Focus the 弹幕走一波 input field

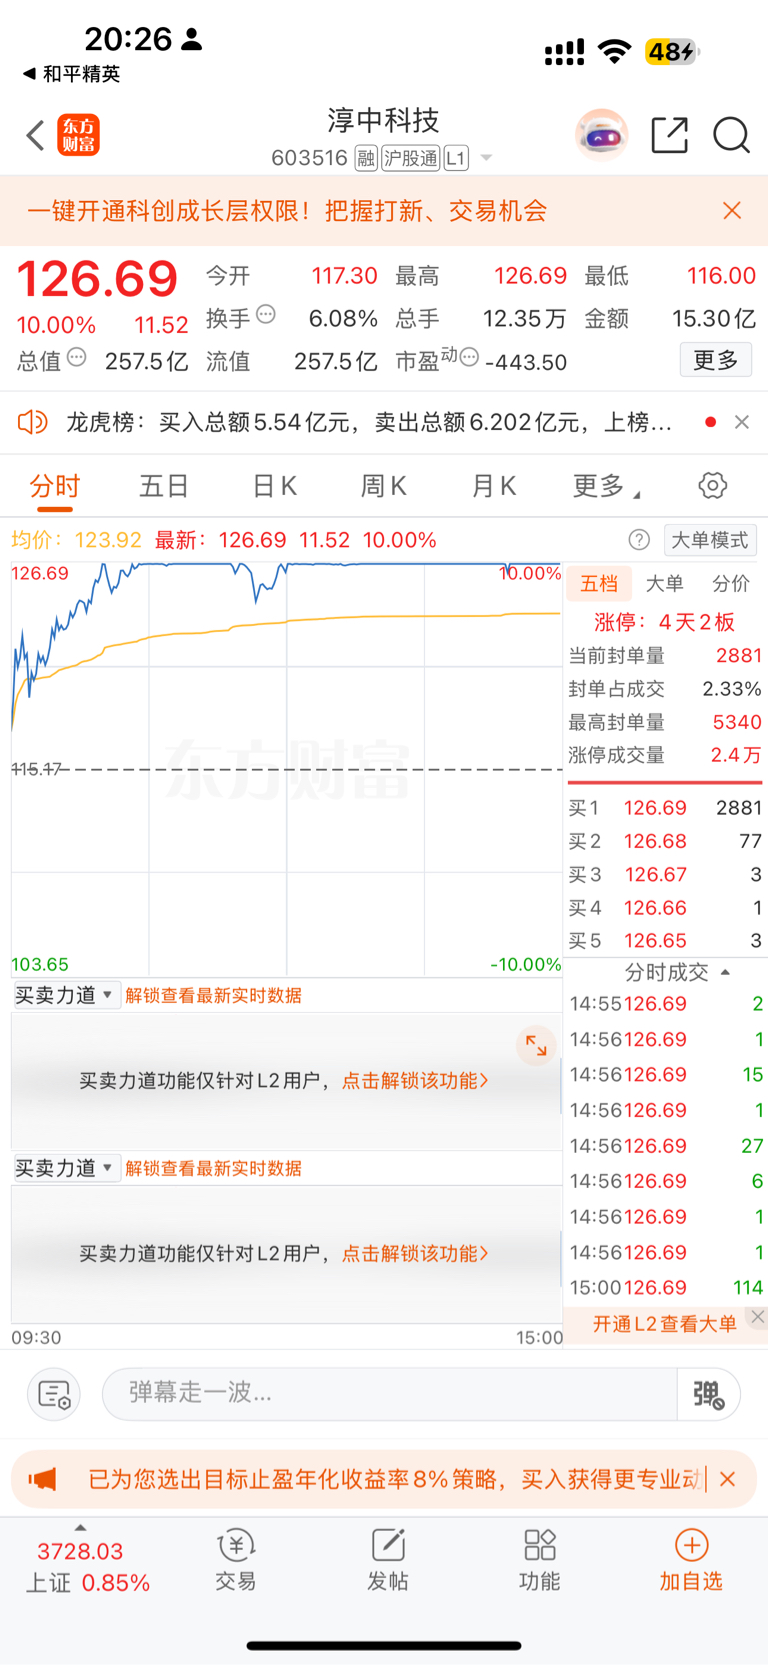tap(390, 1393)
